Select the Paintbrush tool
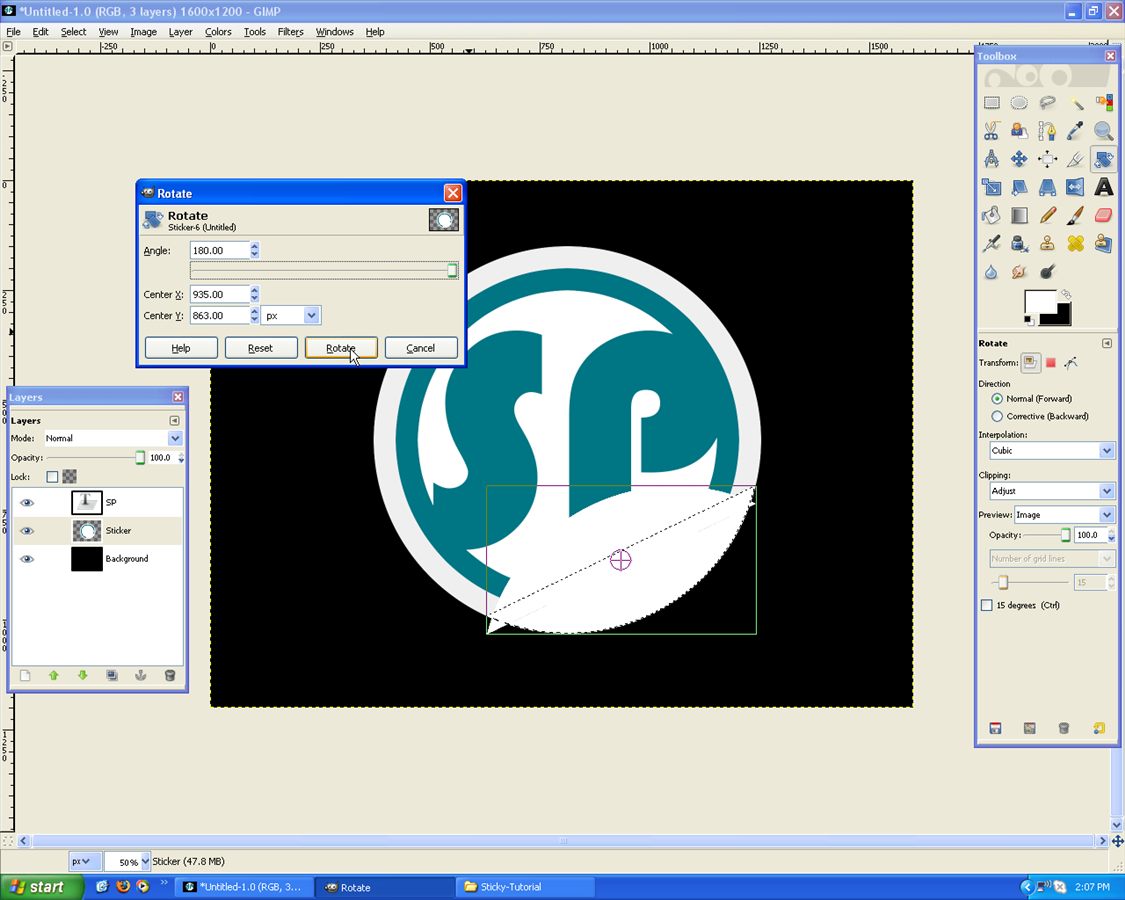Screen dimensions: 1125x900 [1075, 215]
